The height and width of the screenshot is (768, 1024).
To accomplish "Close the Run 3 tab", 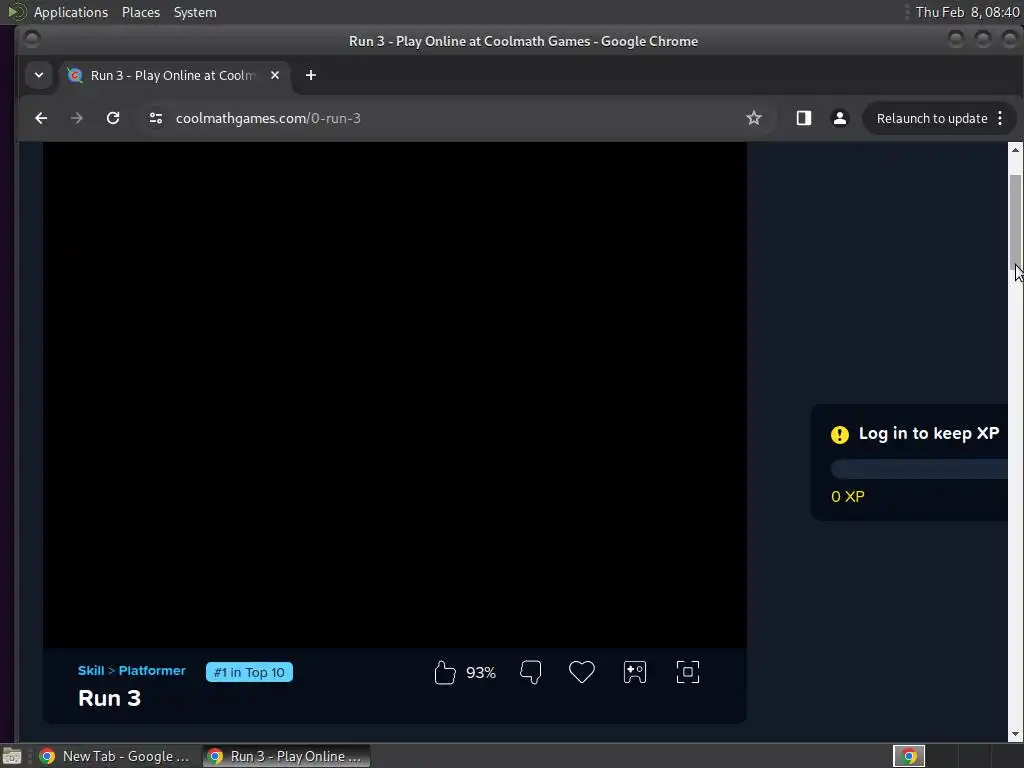I will [275, 75].
